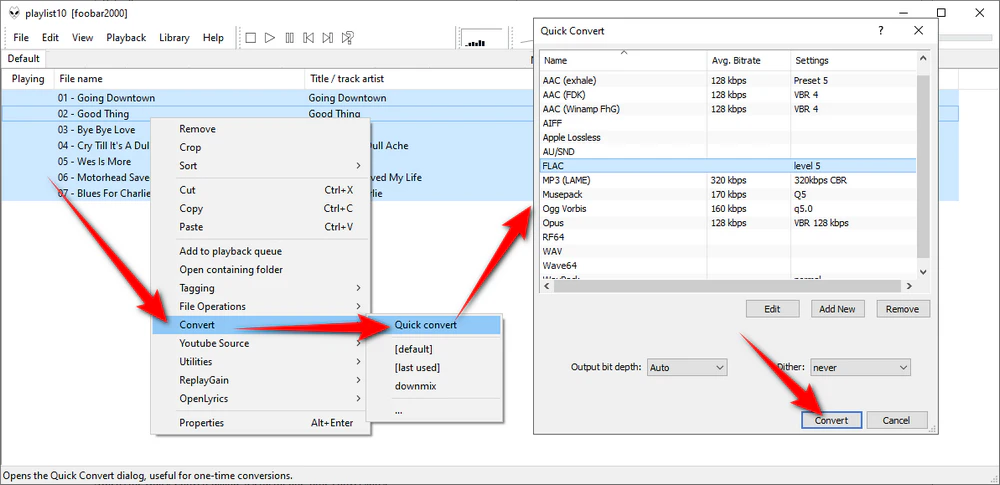Click the foobar2000 alien icon in title bar

click(13, 13)
